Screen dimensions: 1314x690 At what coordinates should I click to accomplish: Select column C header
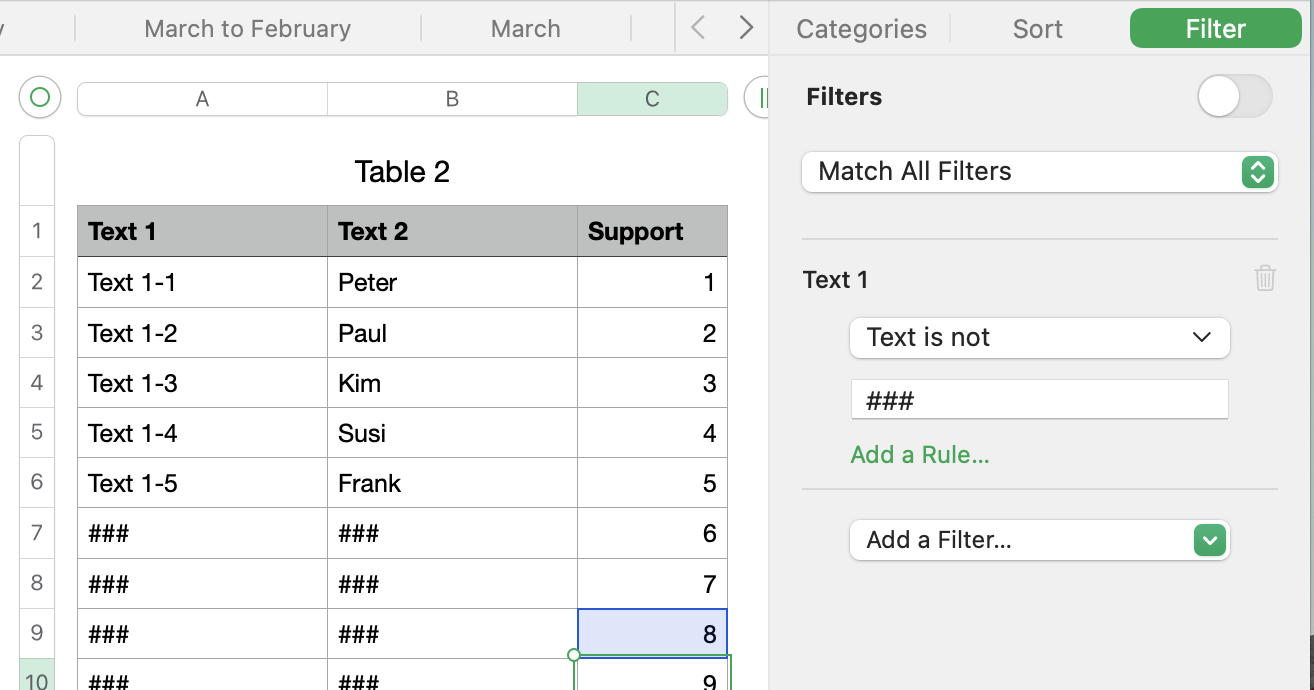point(652,99)
